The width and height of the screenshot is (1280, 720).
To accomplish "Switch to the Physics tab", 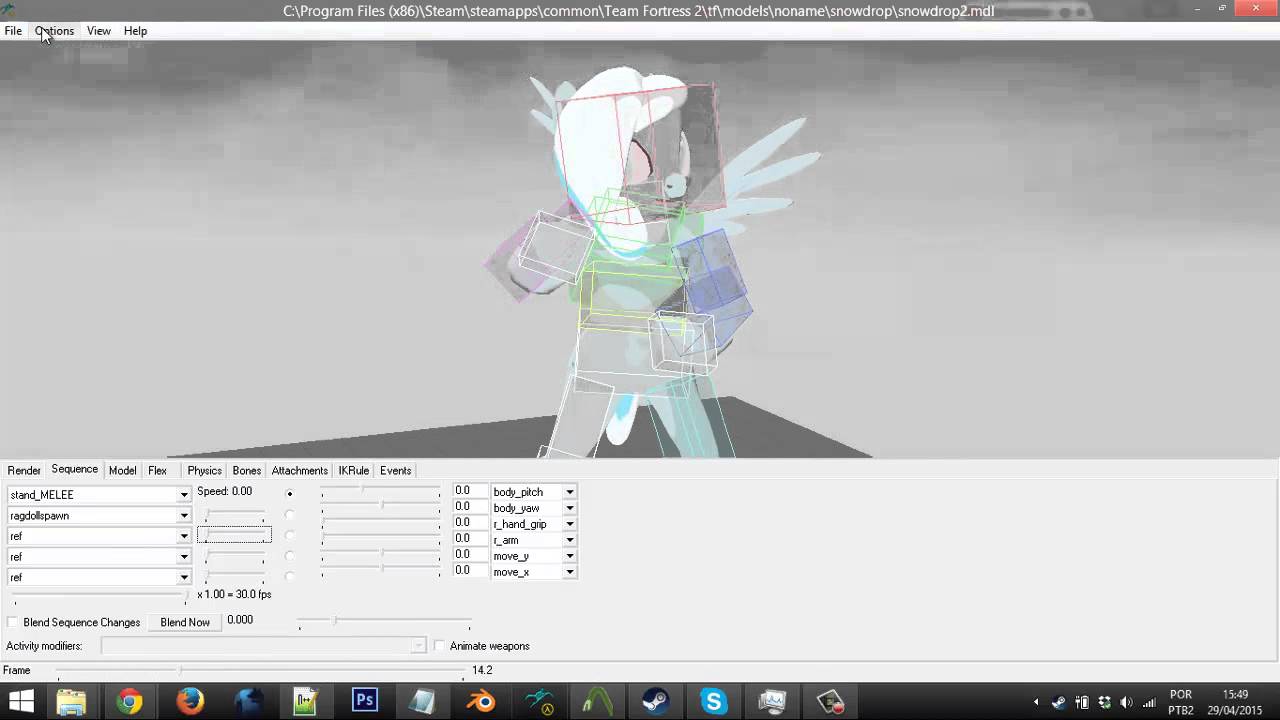I will (204, 470).
